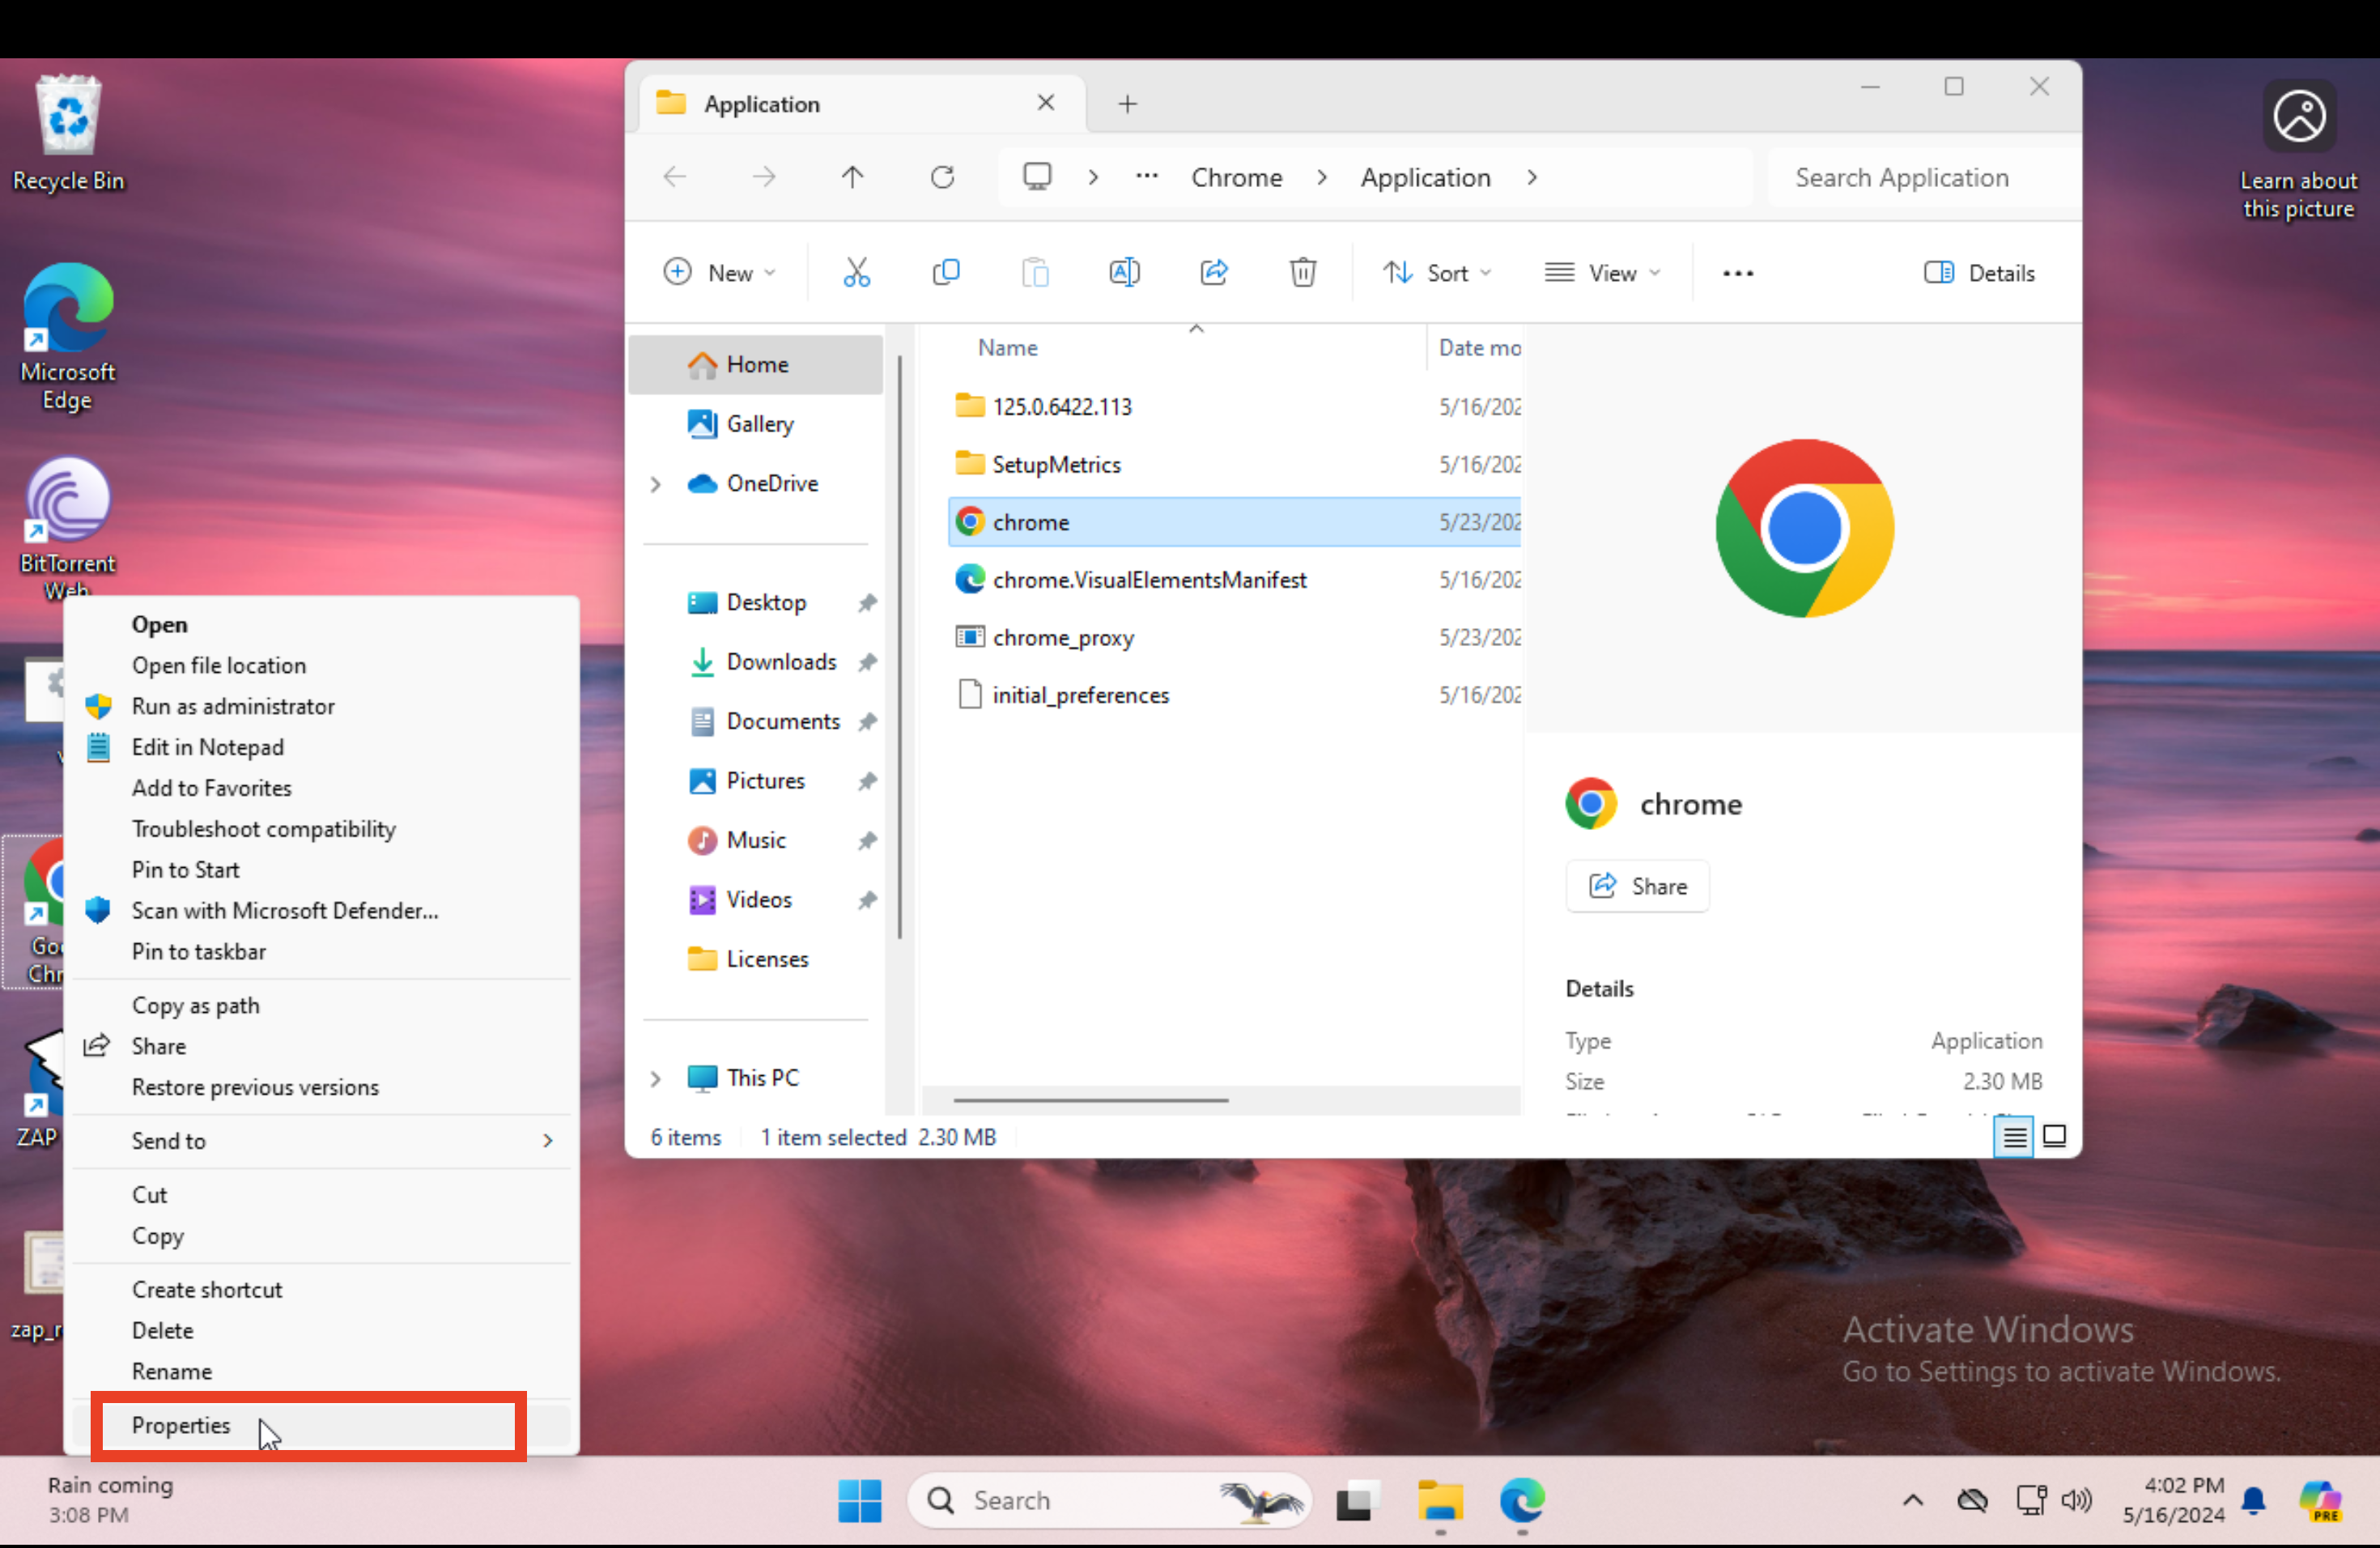This screenshot has width=2380, height=1548.
Task: Click the Delete trash icon in toolbar
Action: (x=1302, y=273)
